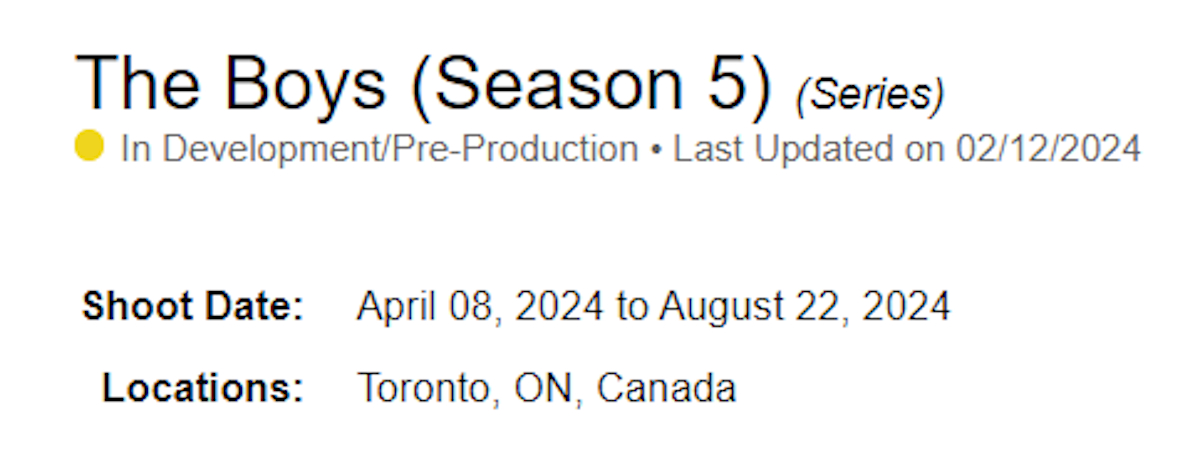Viewport: 1200px width, 454px height.
Task: Click "The Boys" words in heading
Action: click(231, 82)
